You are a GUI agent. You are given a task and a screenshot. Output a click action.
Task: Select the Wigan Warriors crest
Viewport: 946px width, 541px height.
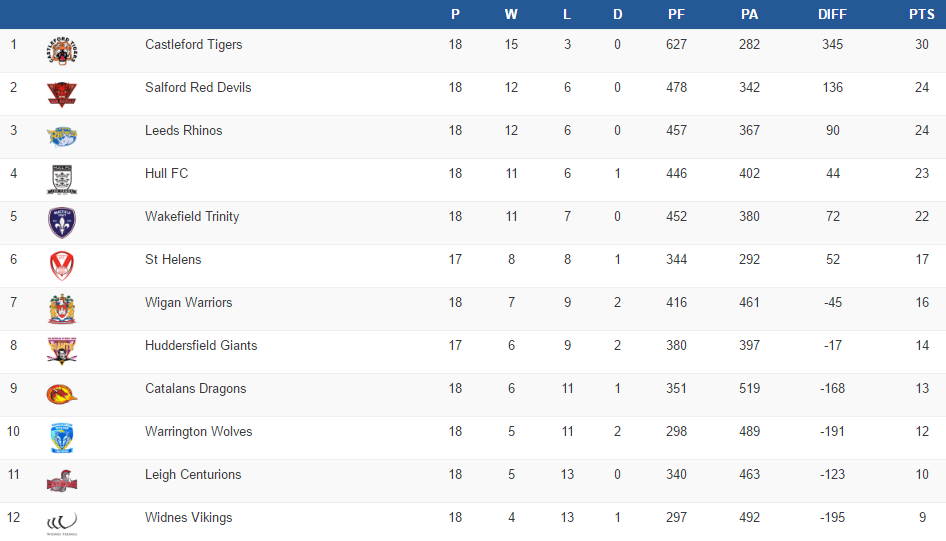tap(62, 309)
